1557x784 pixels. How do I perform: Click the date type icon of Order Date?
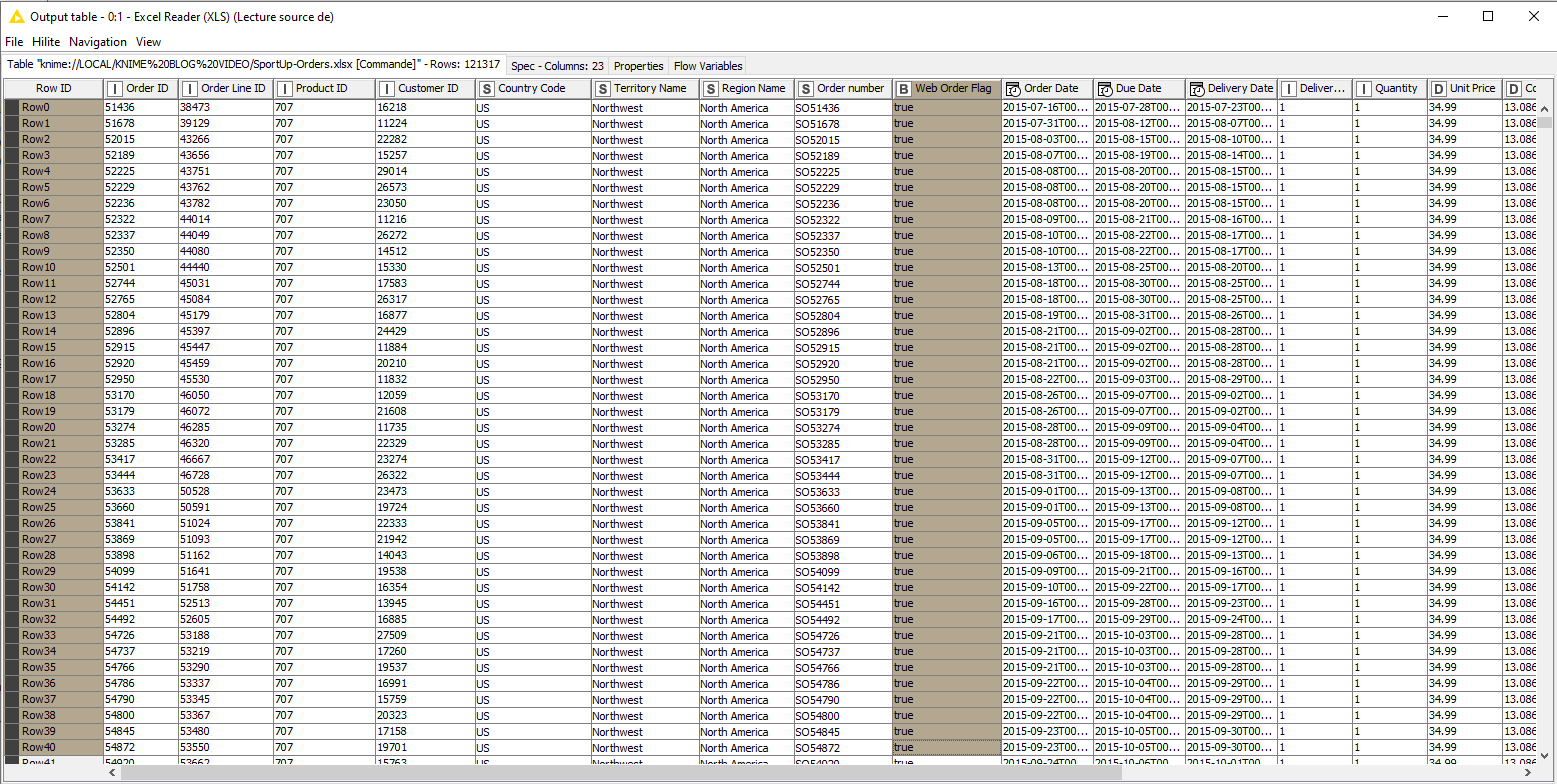pos(1013,89)
